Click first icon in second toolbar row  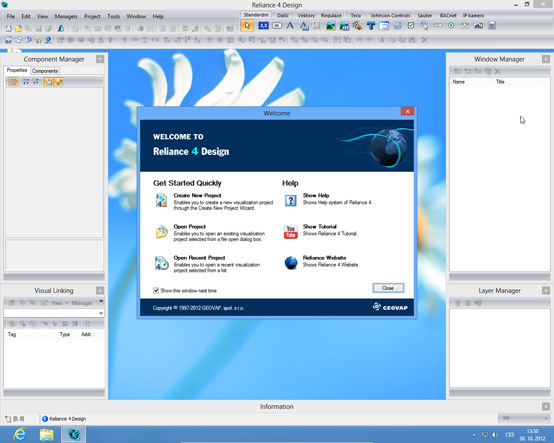pos(8,40)
